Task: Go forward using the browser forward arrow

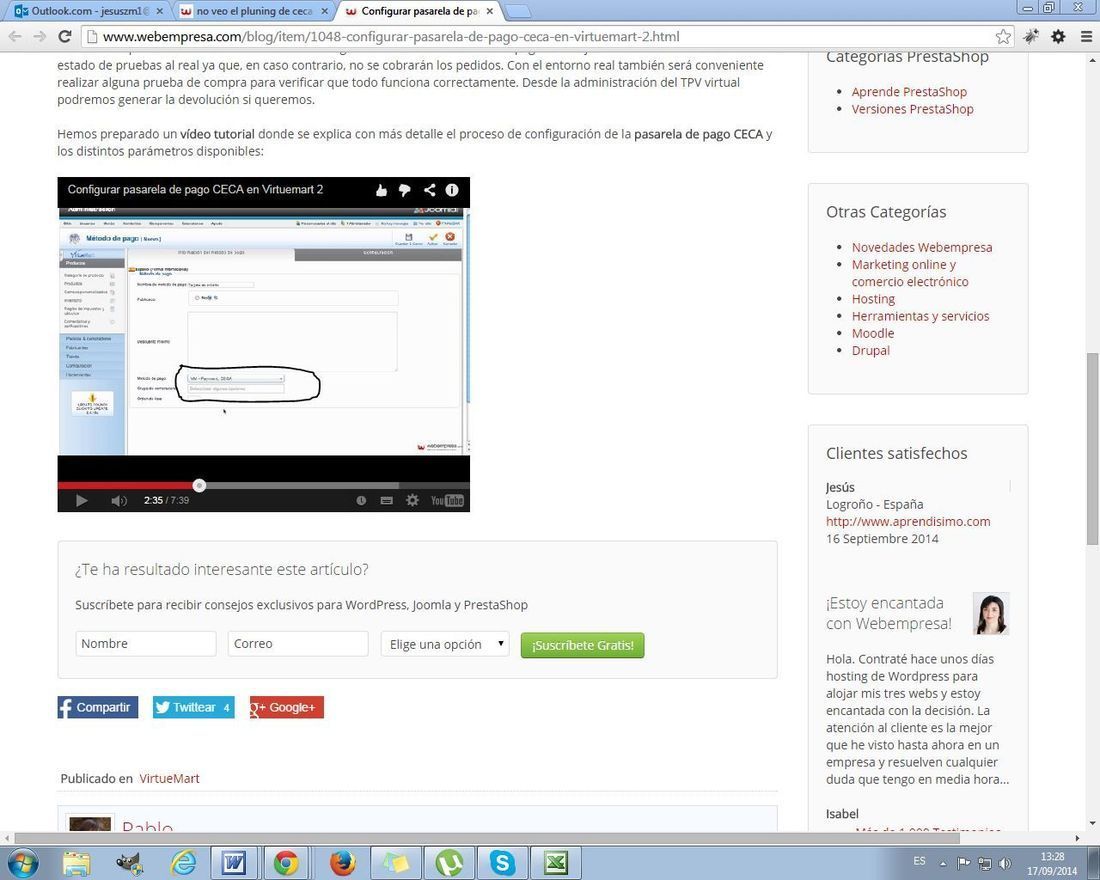Action: coord(40,36)
